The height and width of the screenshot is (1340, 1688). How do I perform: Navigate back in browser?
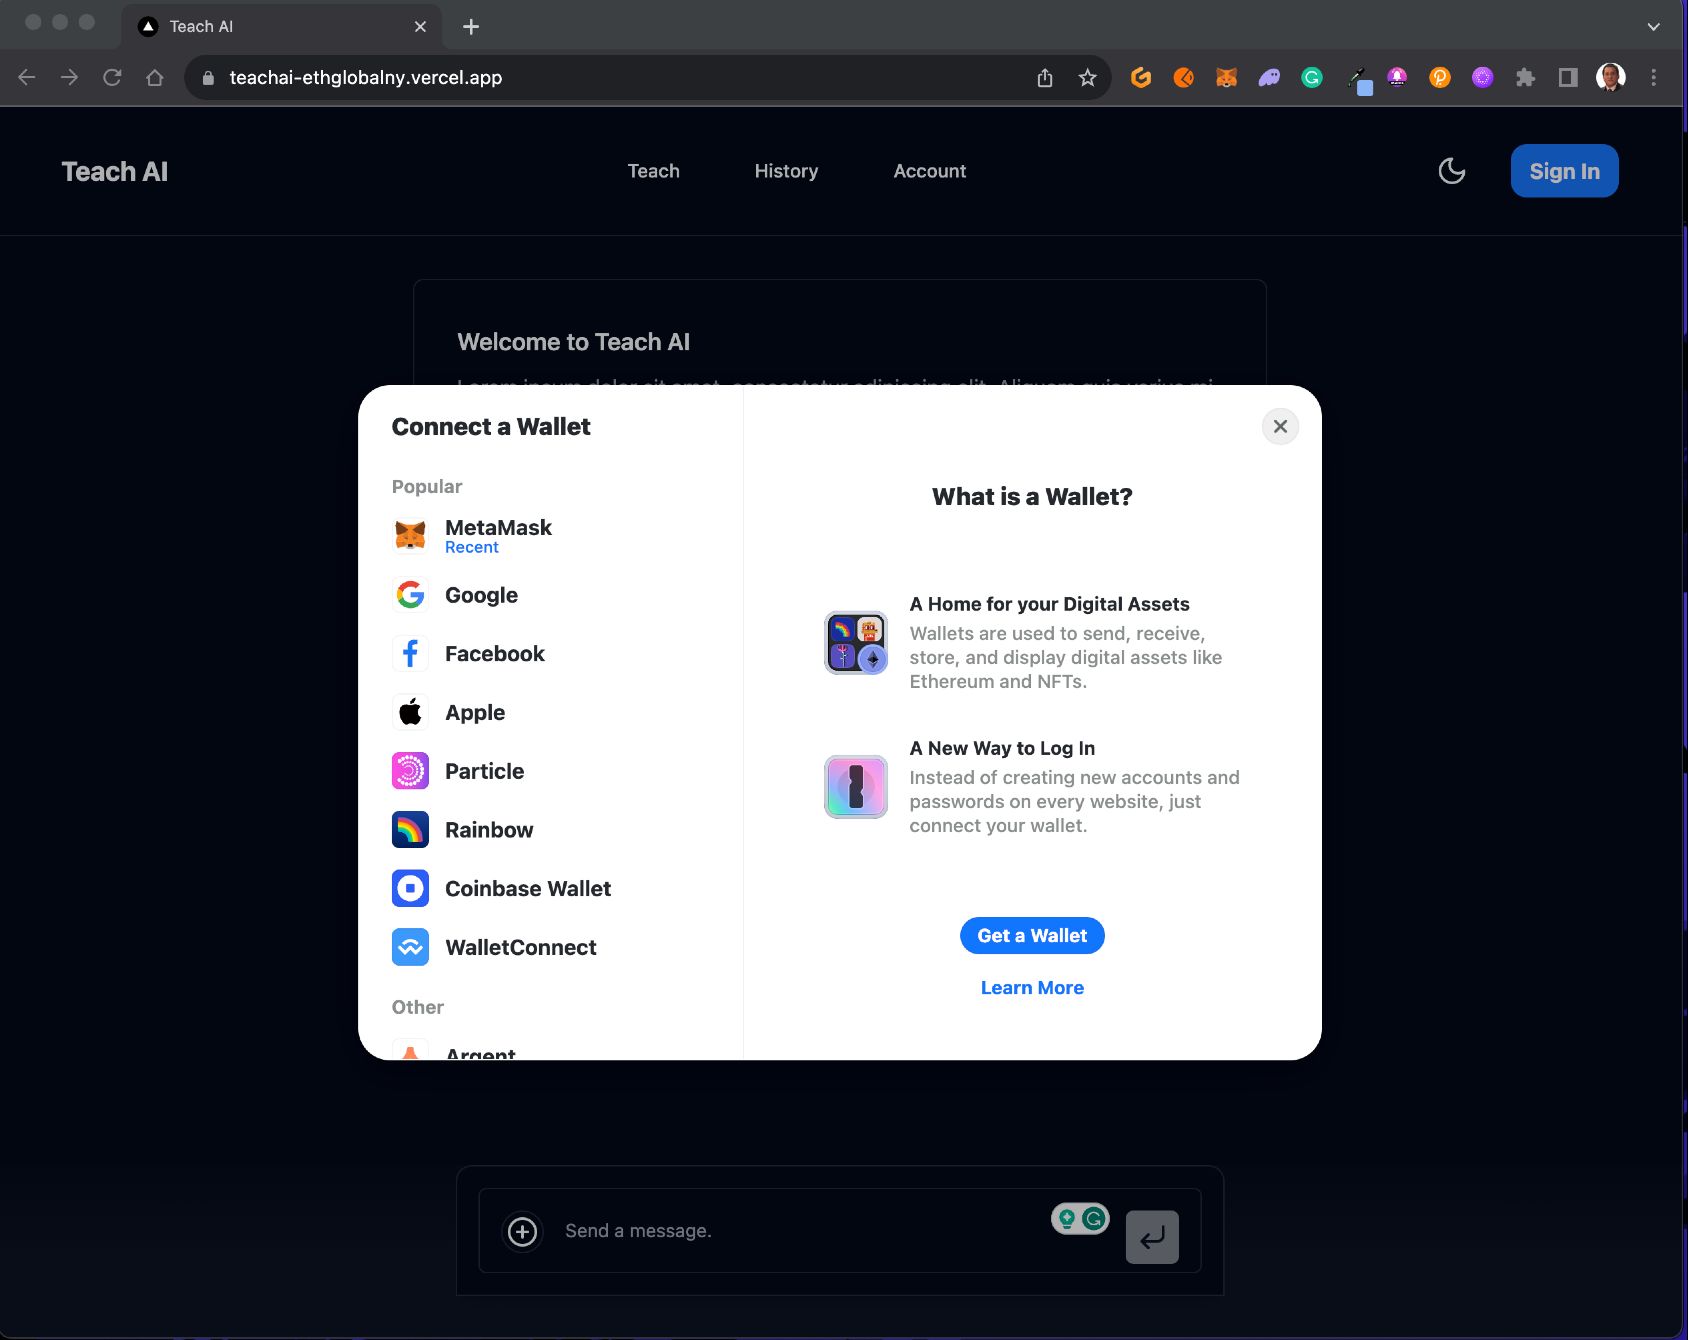click(x=27, y=78)
